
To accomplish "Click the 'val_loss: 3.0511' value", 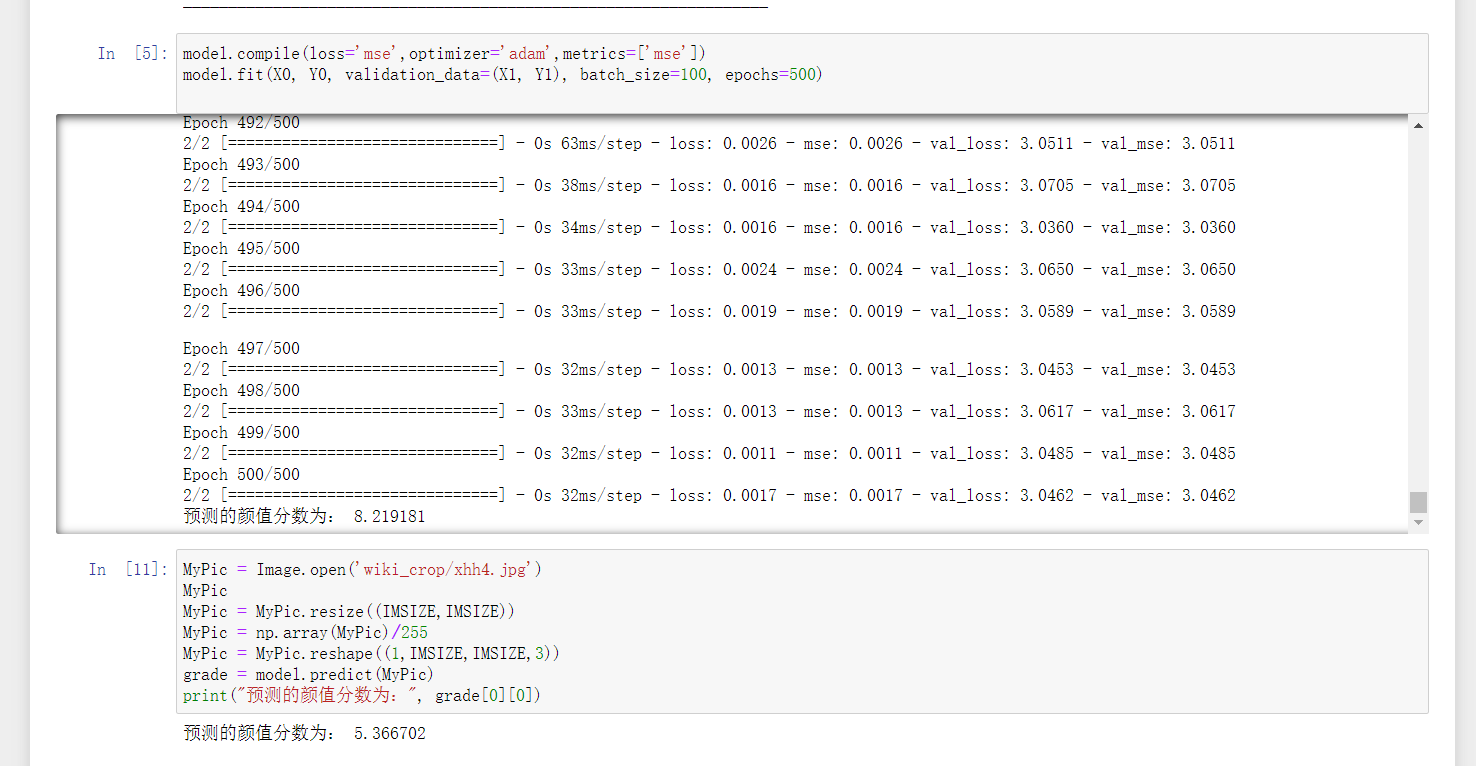I will point(1002,144).
